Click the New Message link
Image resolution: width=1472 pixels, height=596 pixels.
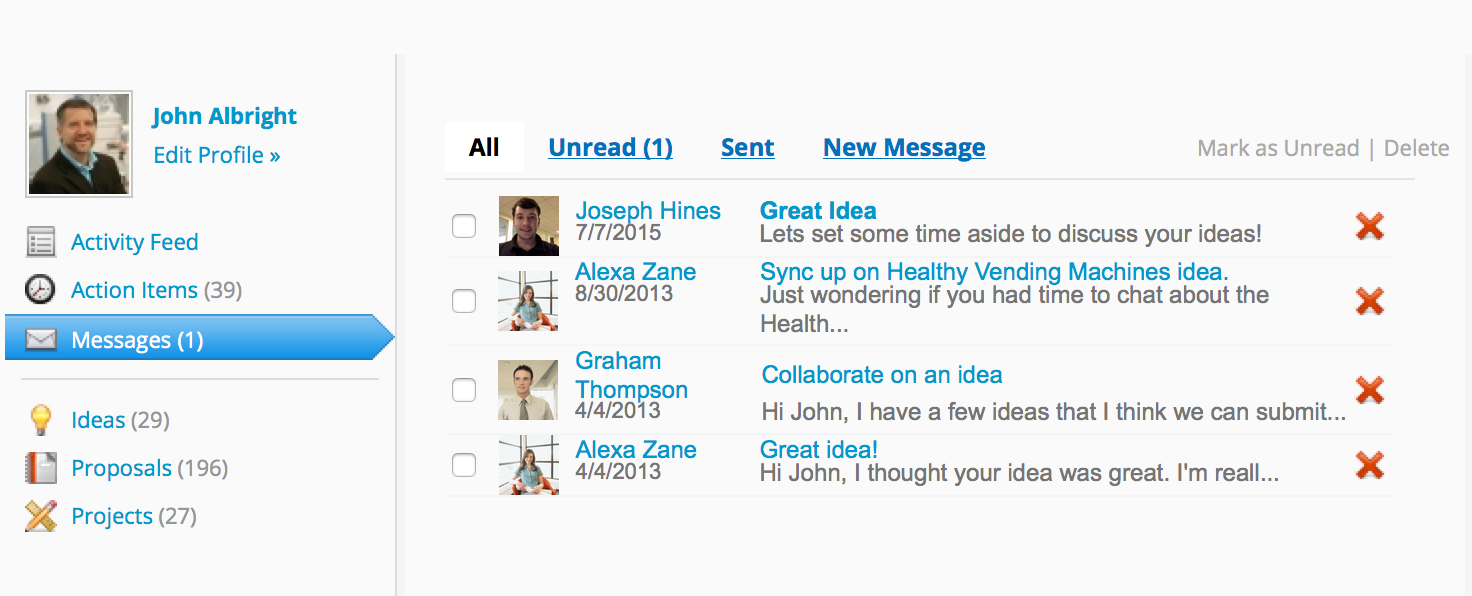904,148
